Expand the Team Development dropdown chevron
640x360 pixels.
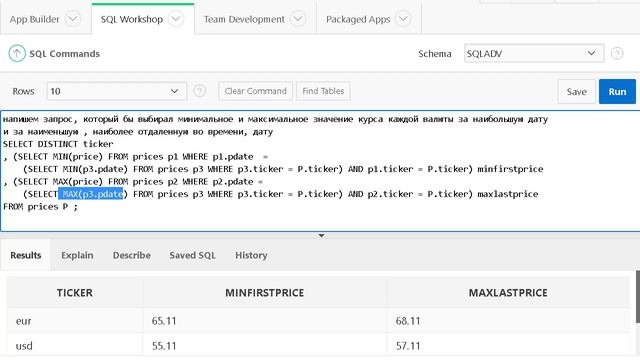(298, 19)
